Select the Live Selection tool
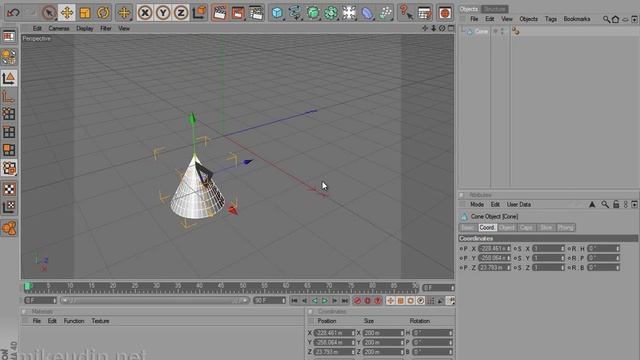Screen dimensions: 640x360 pyautogui.click(x=49, y=13)
